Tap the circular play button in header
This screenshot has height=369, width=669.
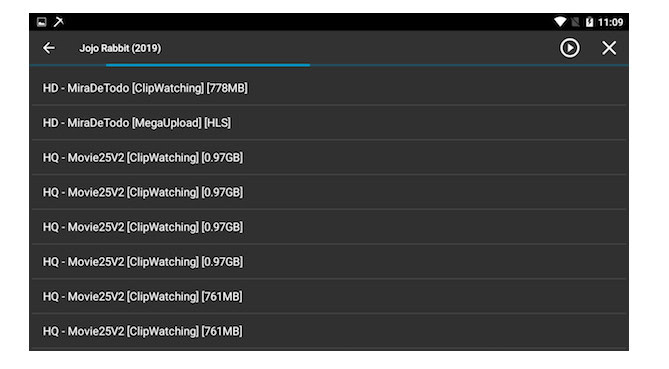pos(570,48)
